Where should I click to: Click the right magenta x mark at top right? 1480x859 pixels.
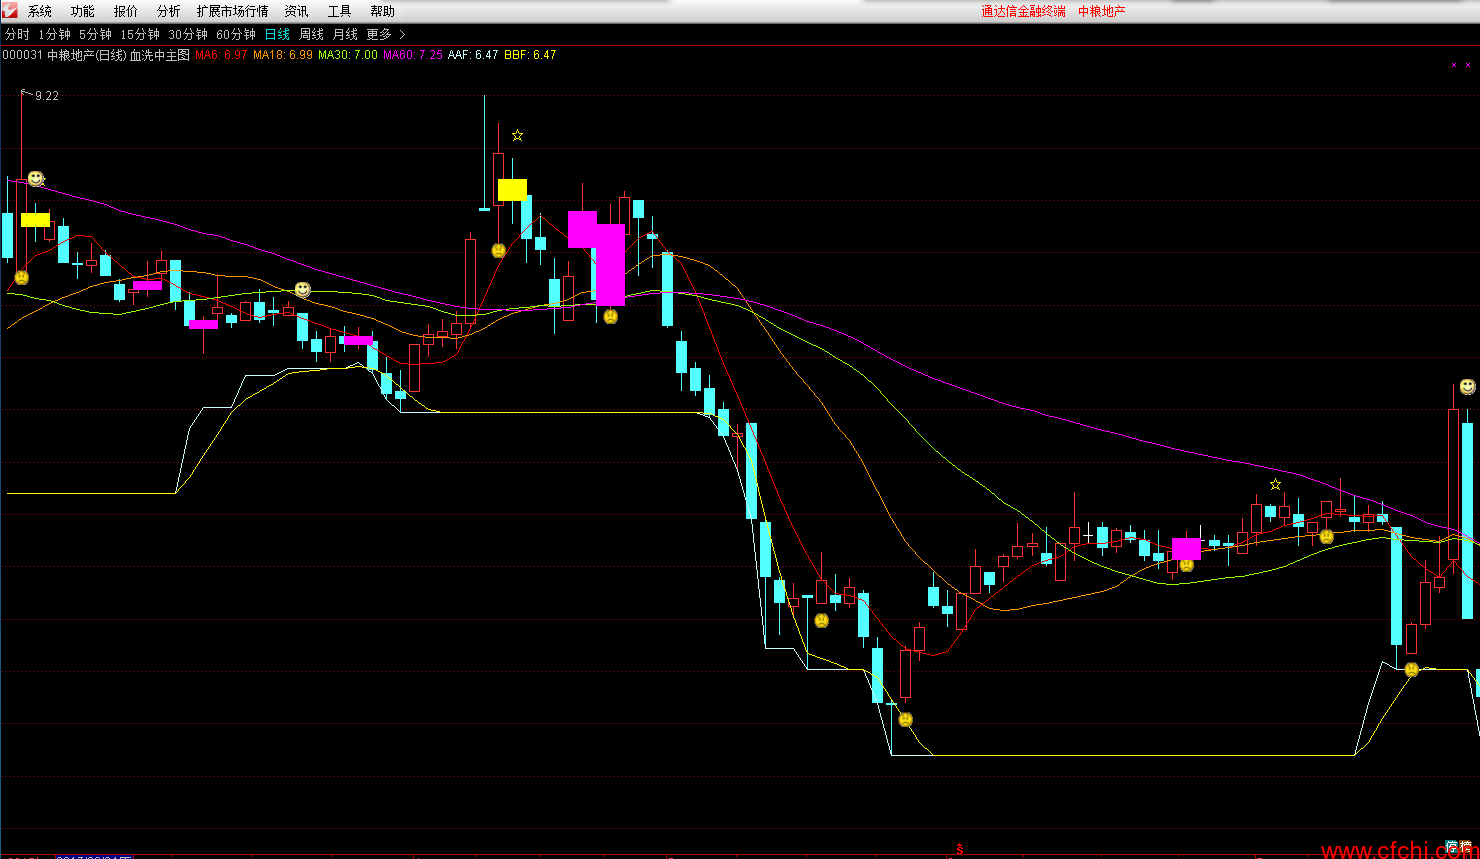coord(1468,65)
